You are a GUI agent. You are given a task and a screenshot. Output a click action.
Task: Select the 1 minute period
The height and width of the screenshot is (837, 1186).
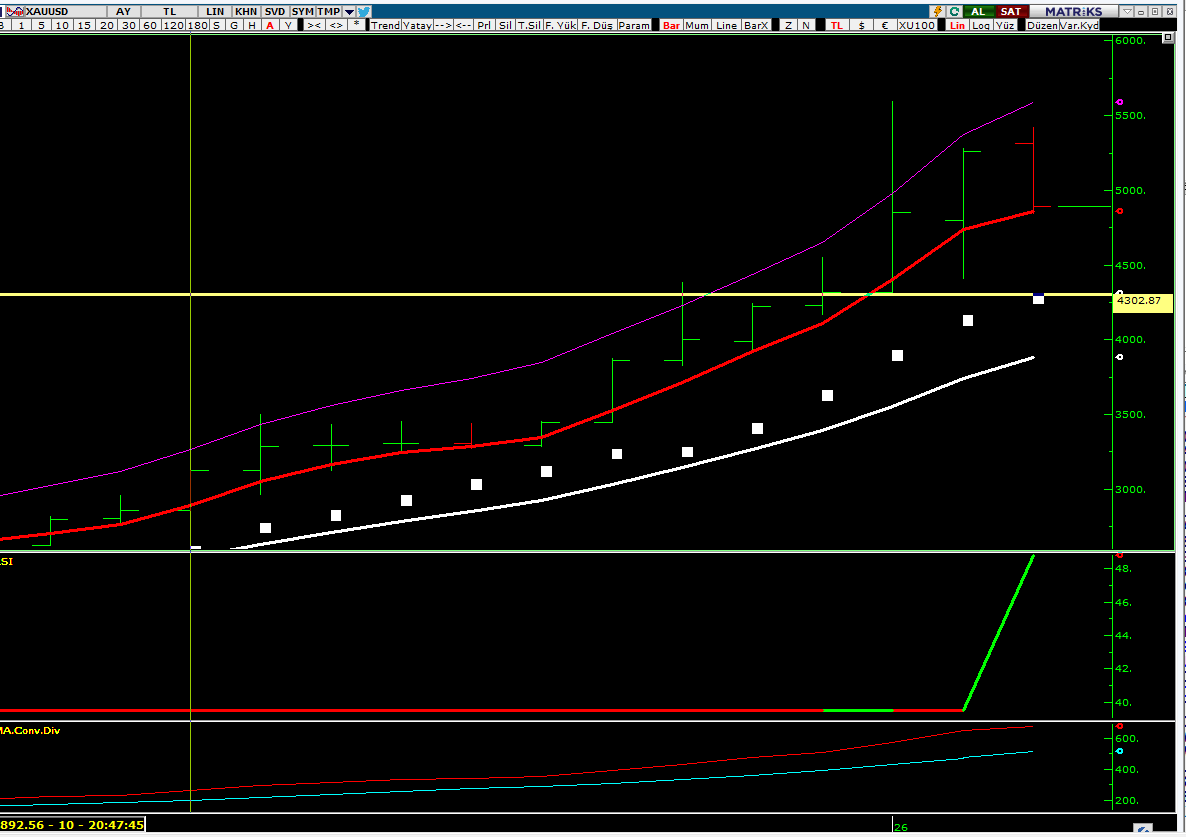[21, 25]
